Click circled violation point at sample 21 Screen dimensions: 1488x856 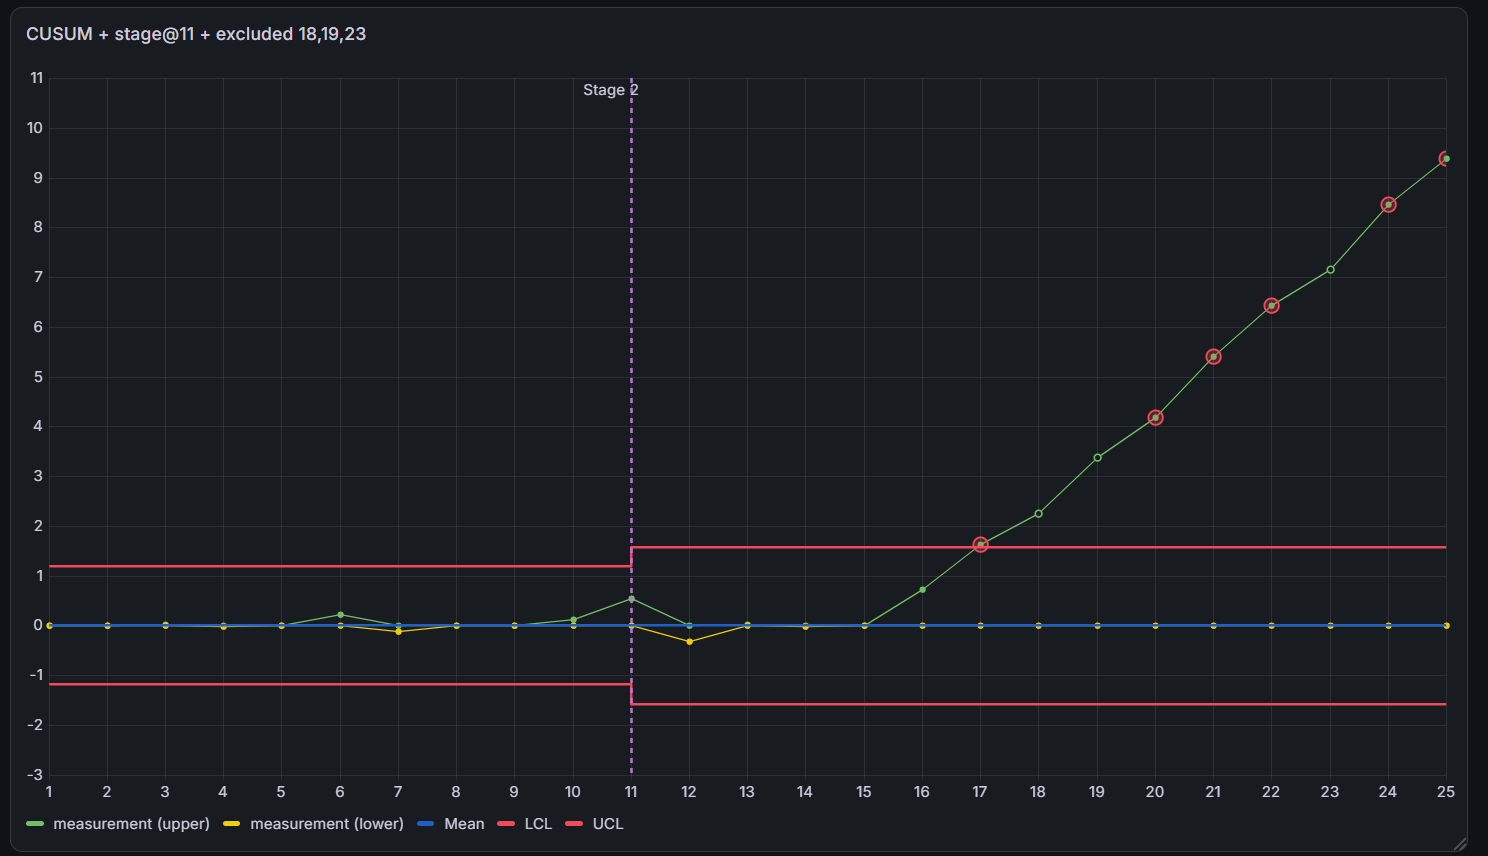point(1213,357)
